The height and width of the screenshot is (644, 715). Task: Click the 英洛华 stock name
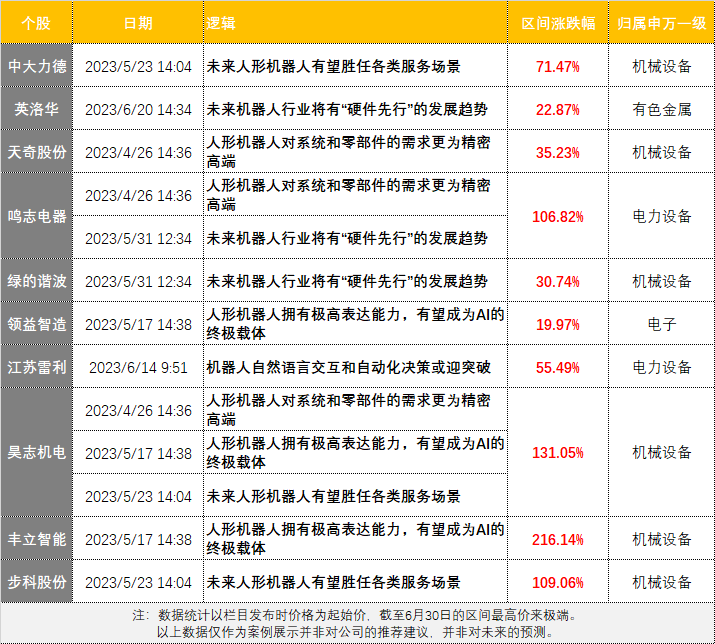(x=37, y=109)
